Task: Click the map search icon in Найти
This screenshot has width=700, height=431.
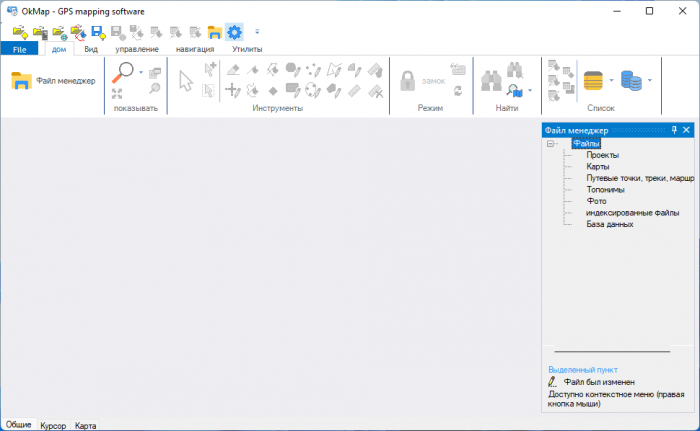Action: 515,91
